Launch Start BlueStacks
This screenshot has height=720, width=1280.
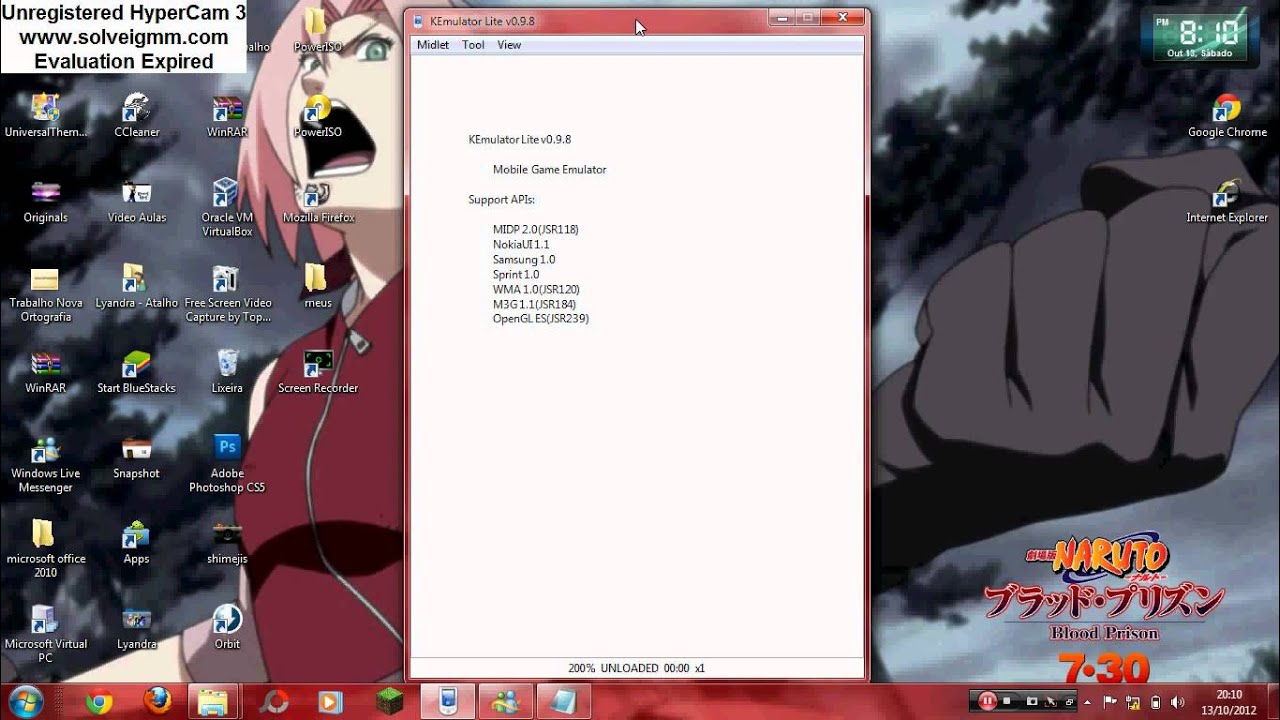[x=136, y=372]
